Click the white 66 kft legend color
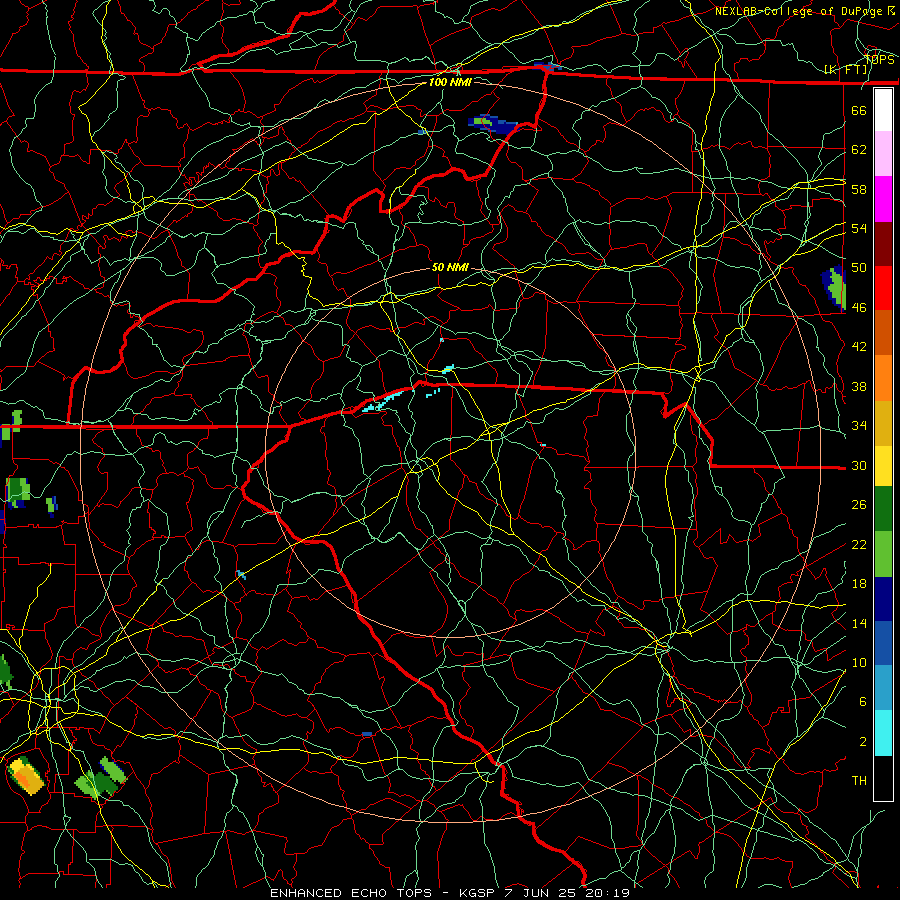Viewport: 900px width, 900px height. click(x=883, y=110)
